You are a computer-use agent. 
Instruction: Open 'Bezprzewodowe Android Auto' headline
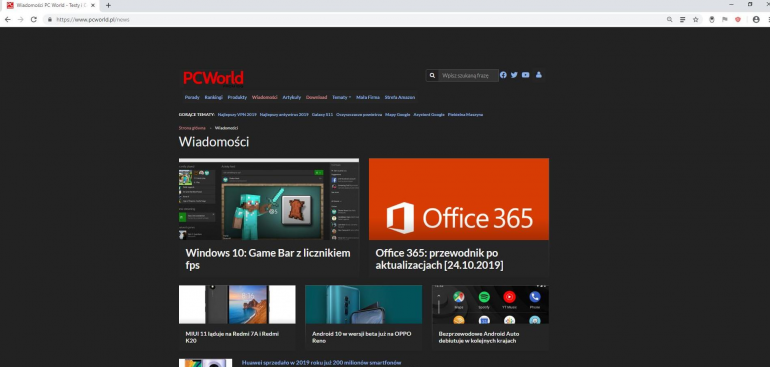[479, 337]
